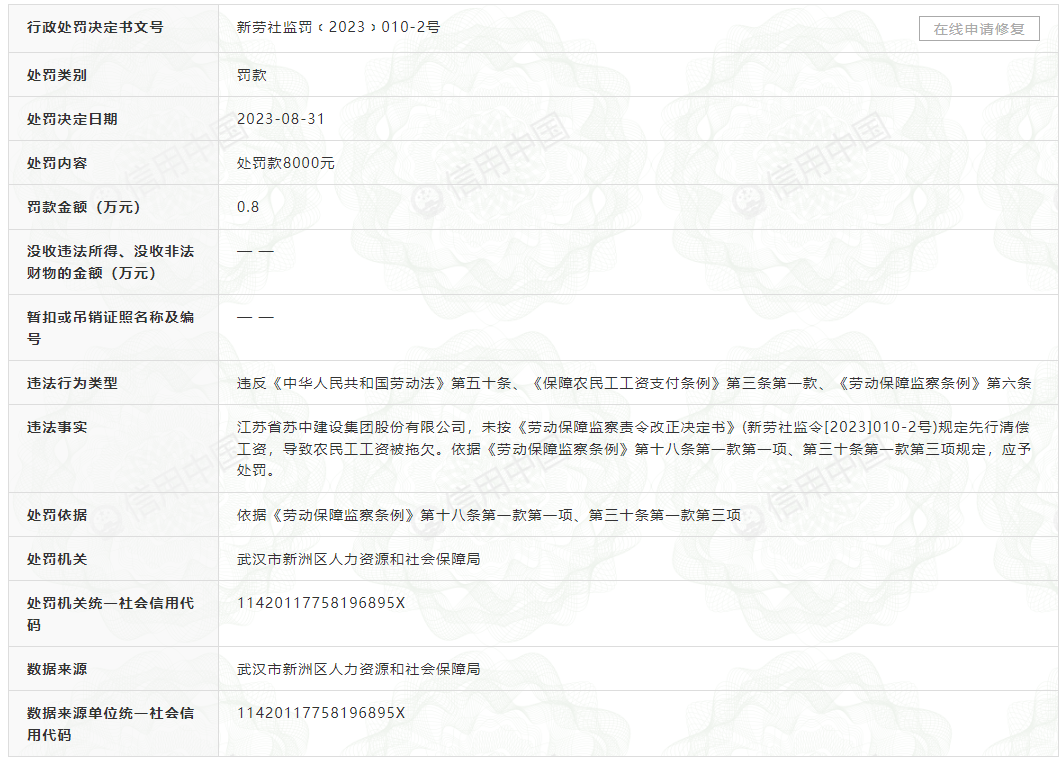Image resolution: width=1064 pixels, height=761 pixels.
Task: Click the 罚款金额（万元）label
Action: tap(84, 207)
